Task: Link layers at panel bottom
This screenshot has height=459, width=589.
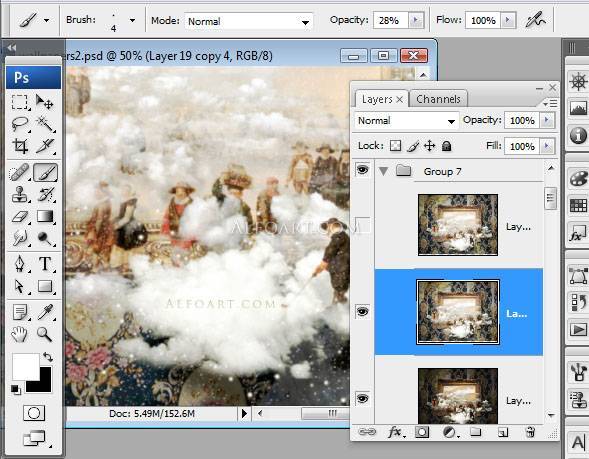Action: pyautogui.click(x=367, y=432)
